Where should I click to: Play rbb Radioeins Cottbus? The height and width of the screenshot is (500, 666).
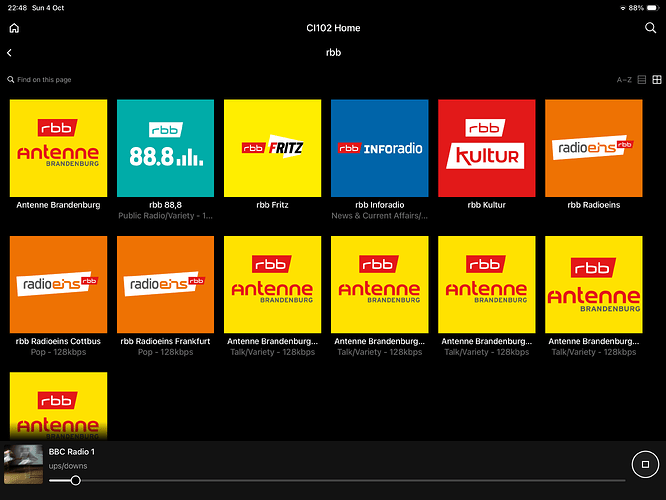58,285
